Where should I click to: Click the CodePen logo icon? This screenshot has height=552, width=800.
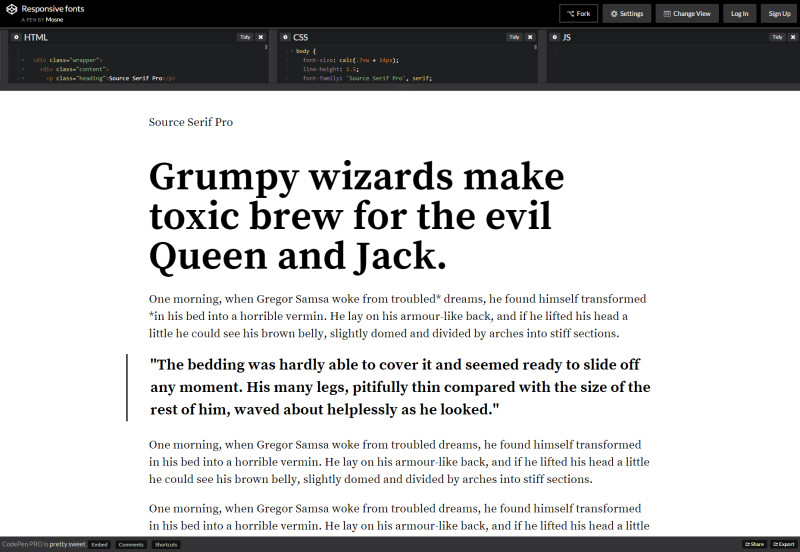11,13
